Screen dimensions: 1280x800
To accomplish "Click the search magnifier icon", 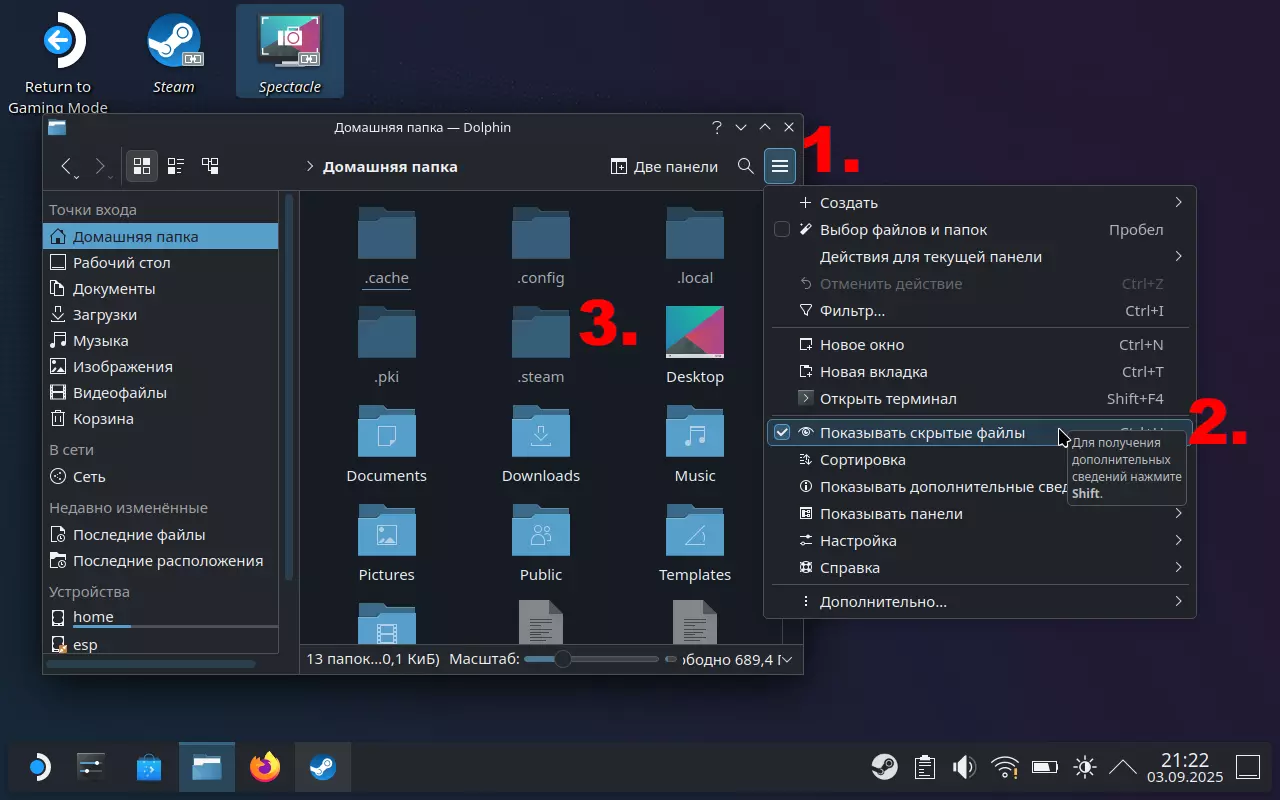I will (745, 166).
